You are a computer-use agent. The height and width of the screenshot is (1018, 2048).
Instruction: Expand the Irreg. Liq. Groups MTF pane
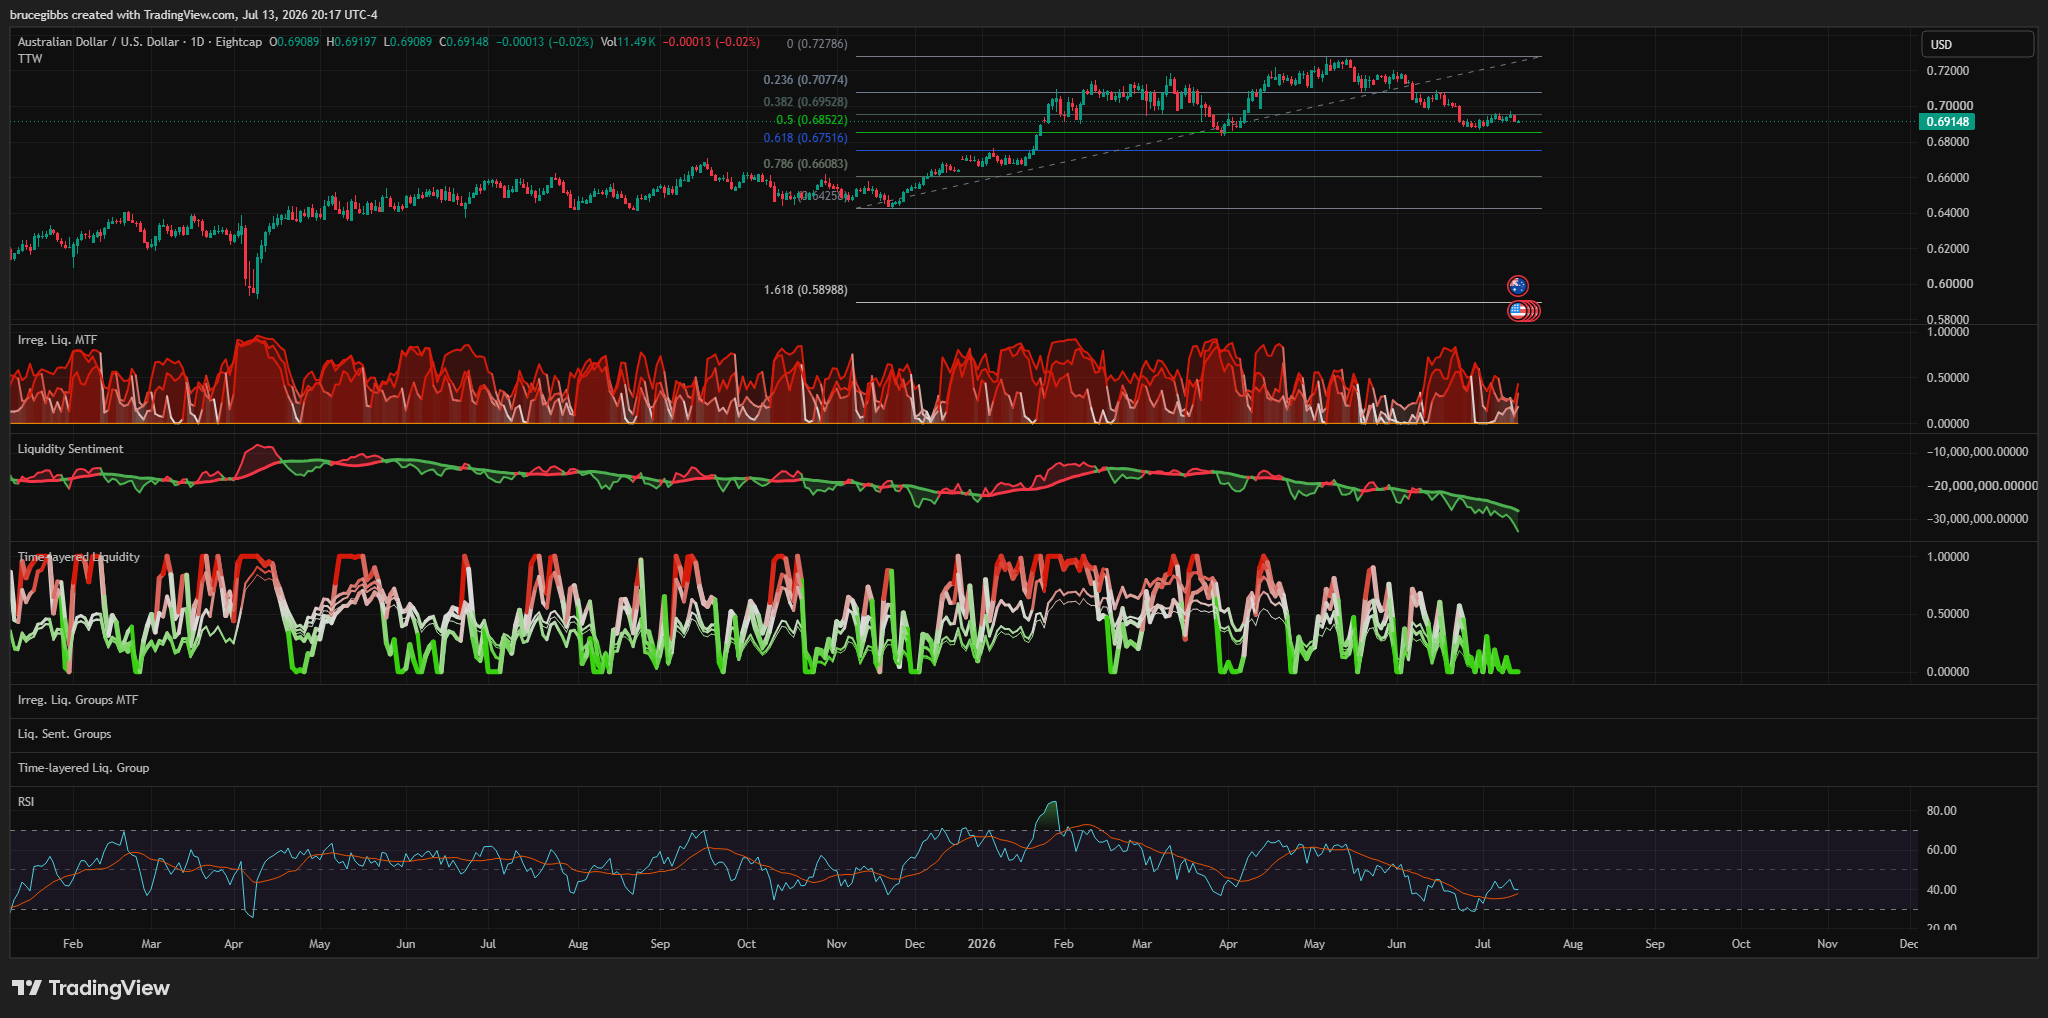(78, 700)
